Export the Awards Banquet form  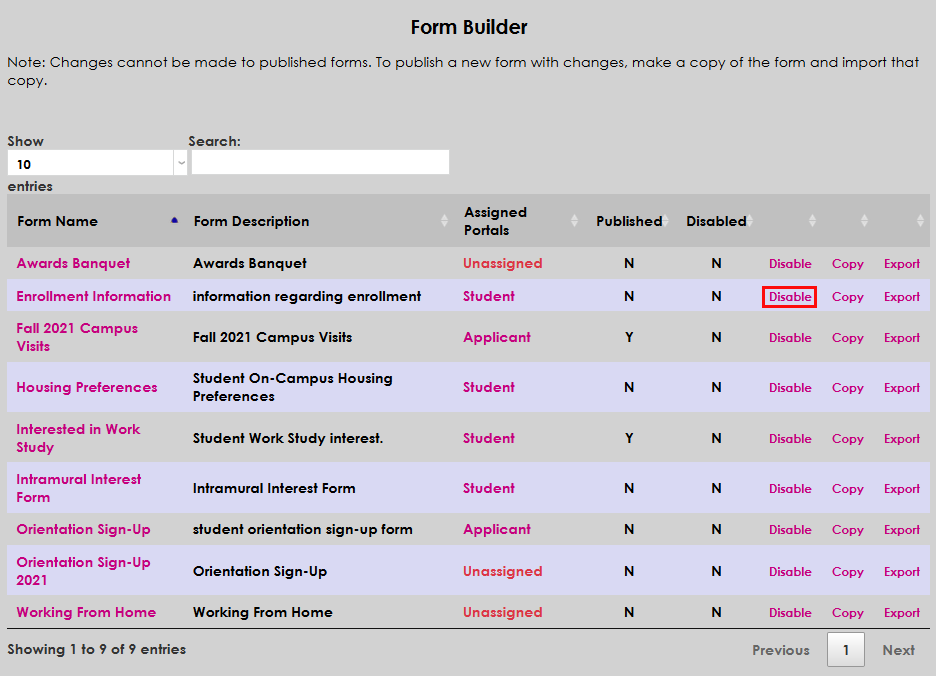point(901,263)
